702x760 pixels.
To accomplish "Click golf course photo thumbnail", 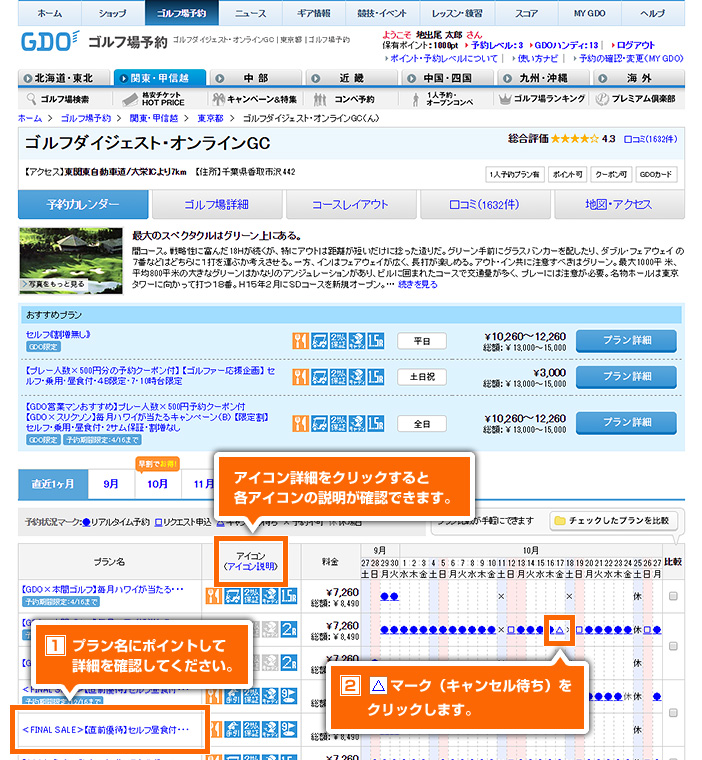I will click(71, 261).
